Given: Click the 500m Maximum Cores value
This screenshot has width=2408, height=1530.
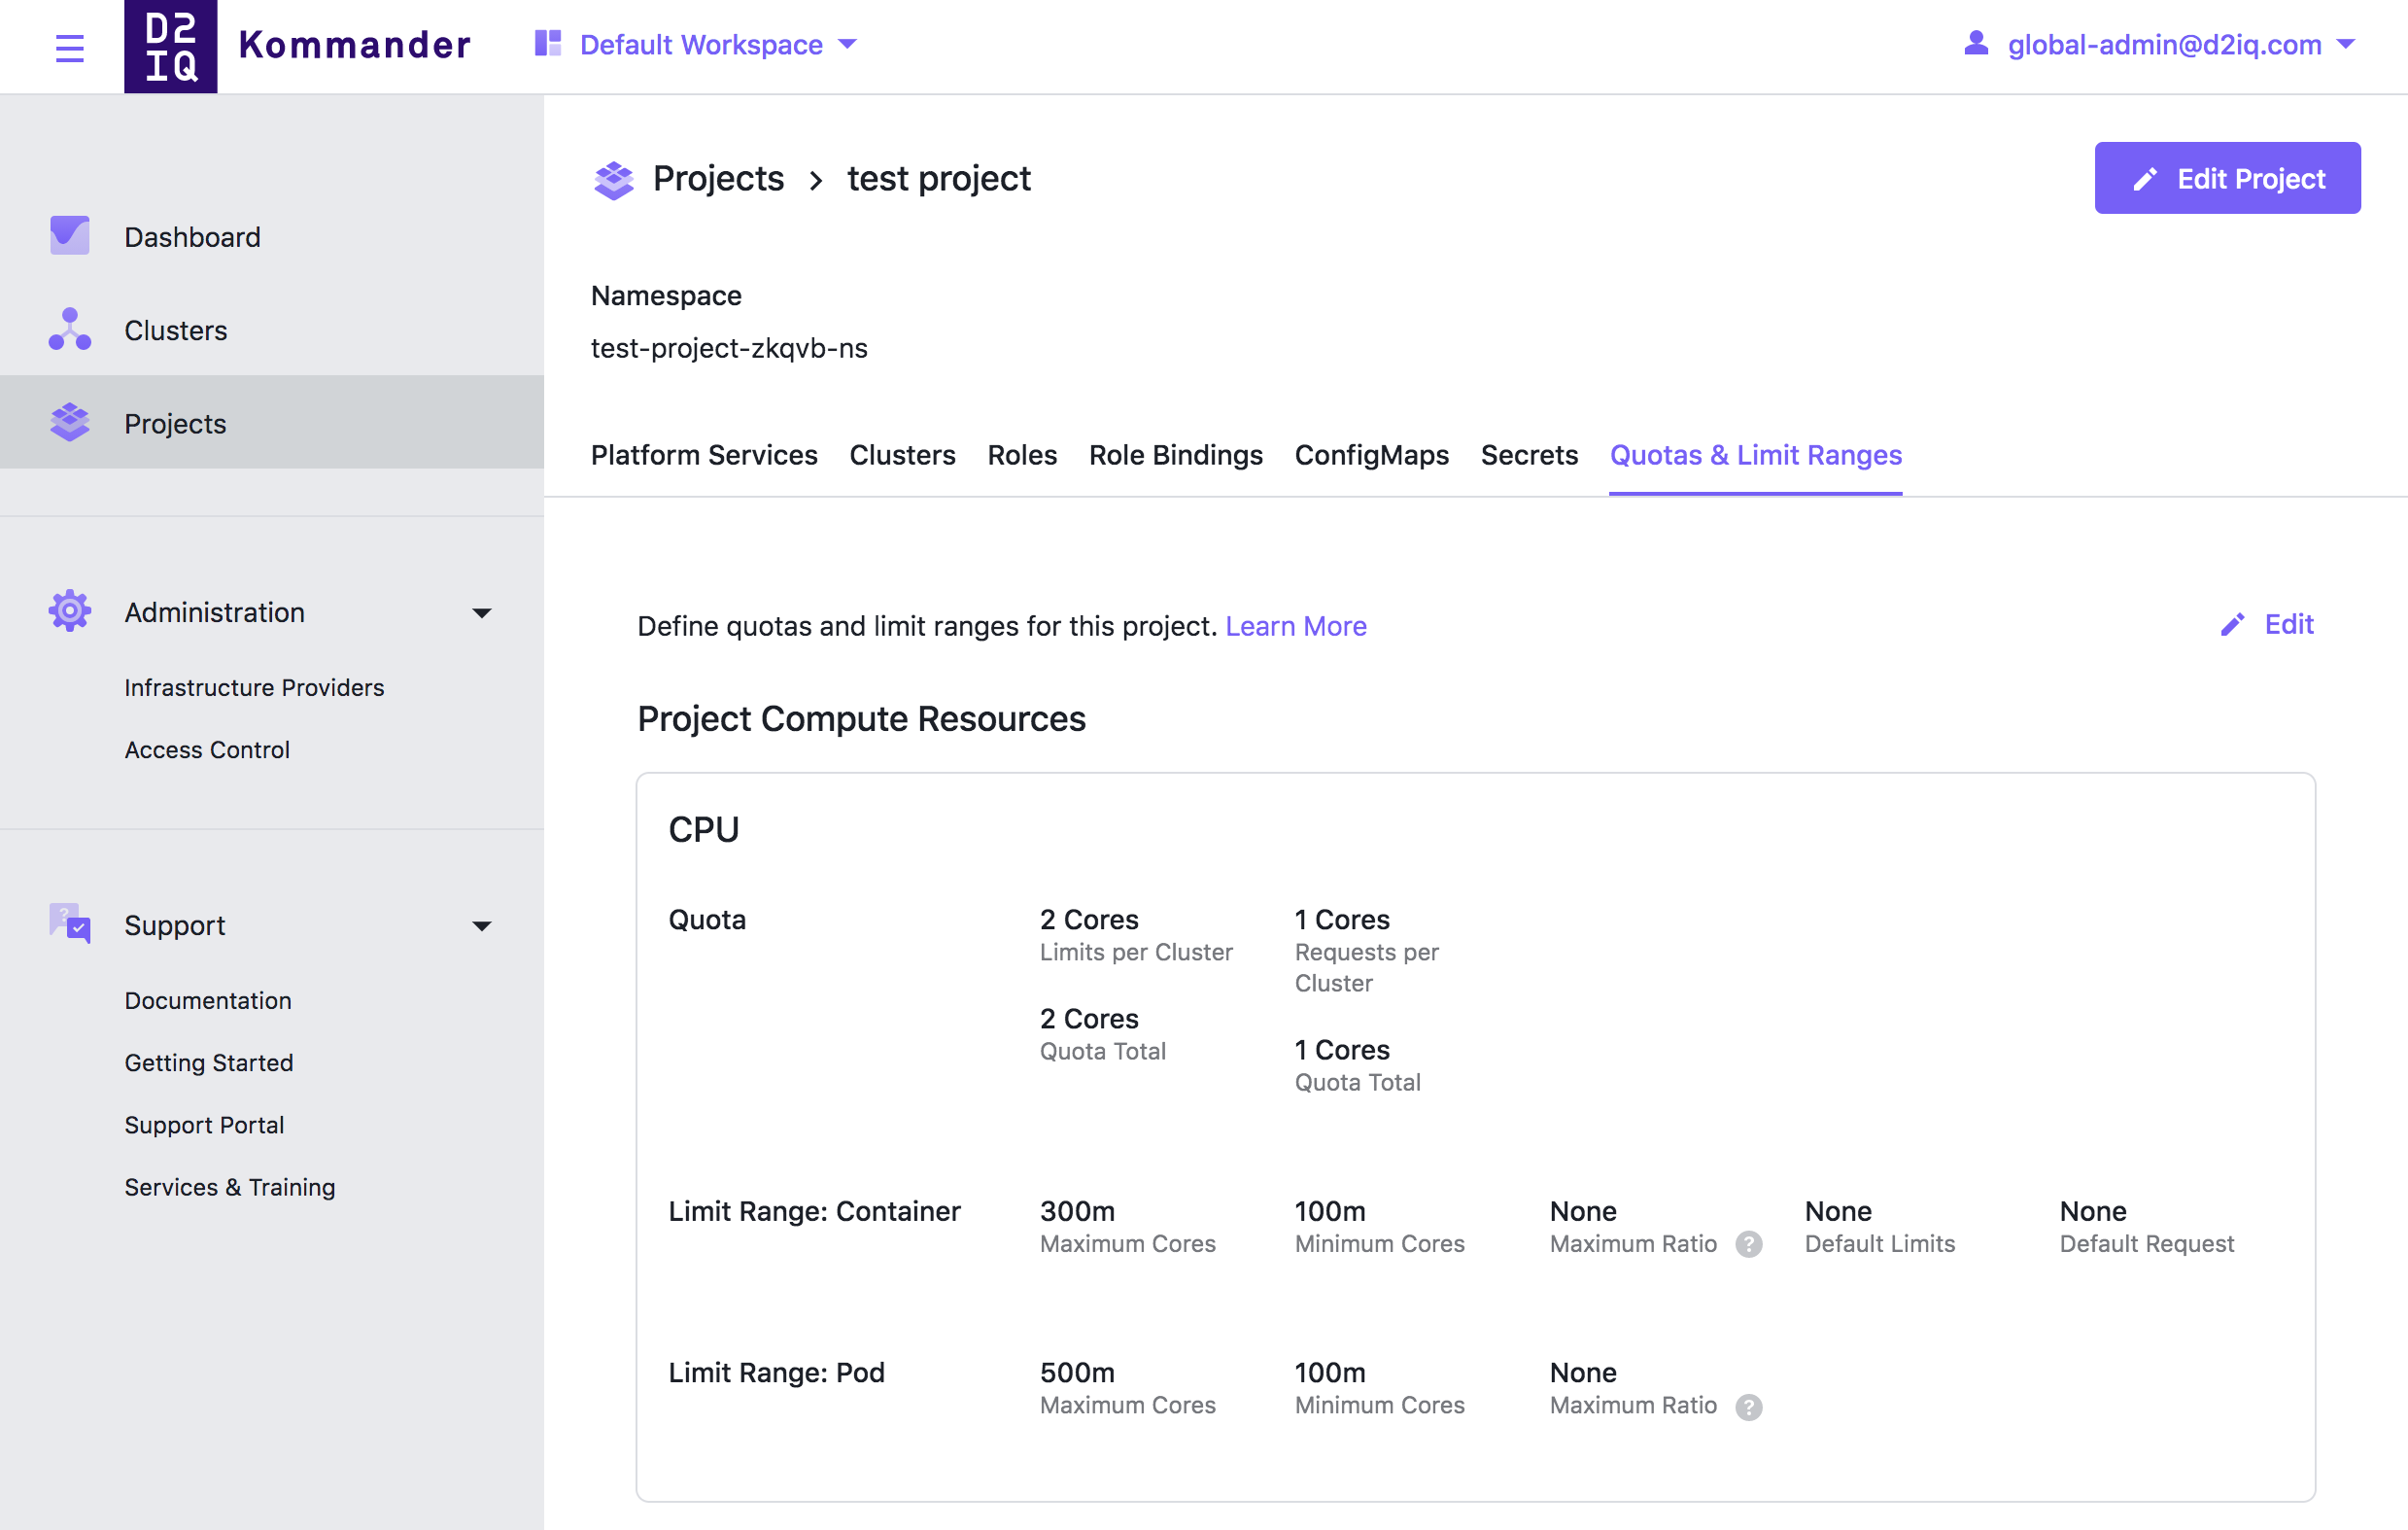Looking at the screenshot, I should pos(1077,1373).
